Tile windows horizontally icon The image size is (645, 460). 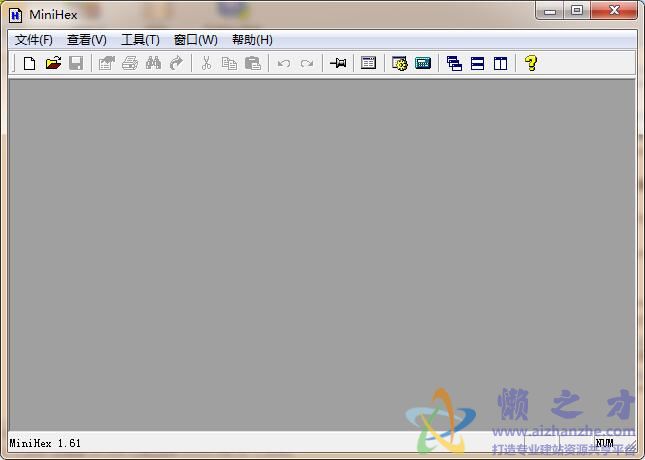pyautogui.click(x=477, y=63)
